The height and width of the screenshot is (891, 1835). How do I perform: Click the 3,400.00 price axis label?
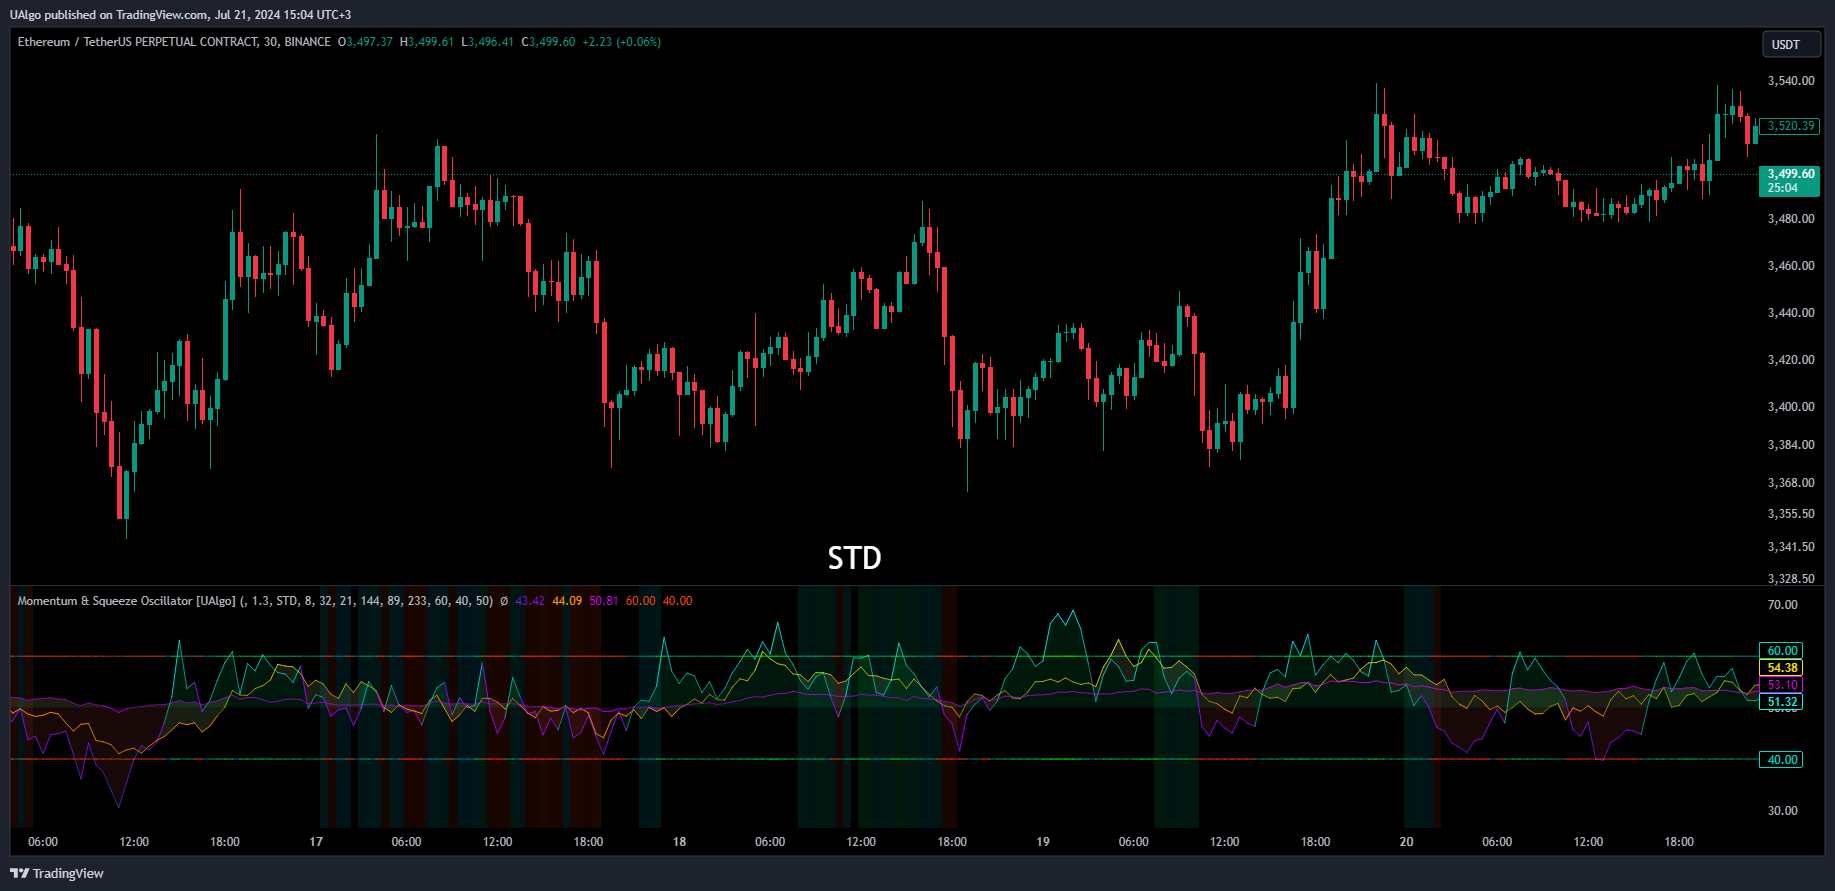[x=1791, y=407]
